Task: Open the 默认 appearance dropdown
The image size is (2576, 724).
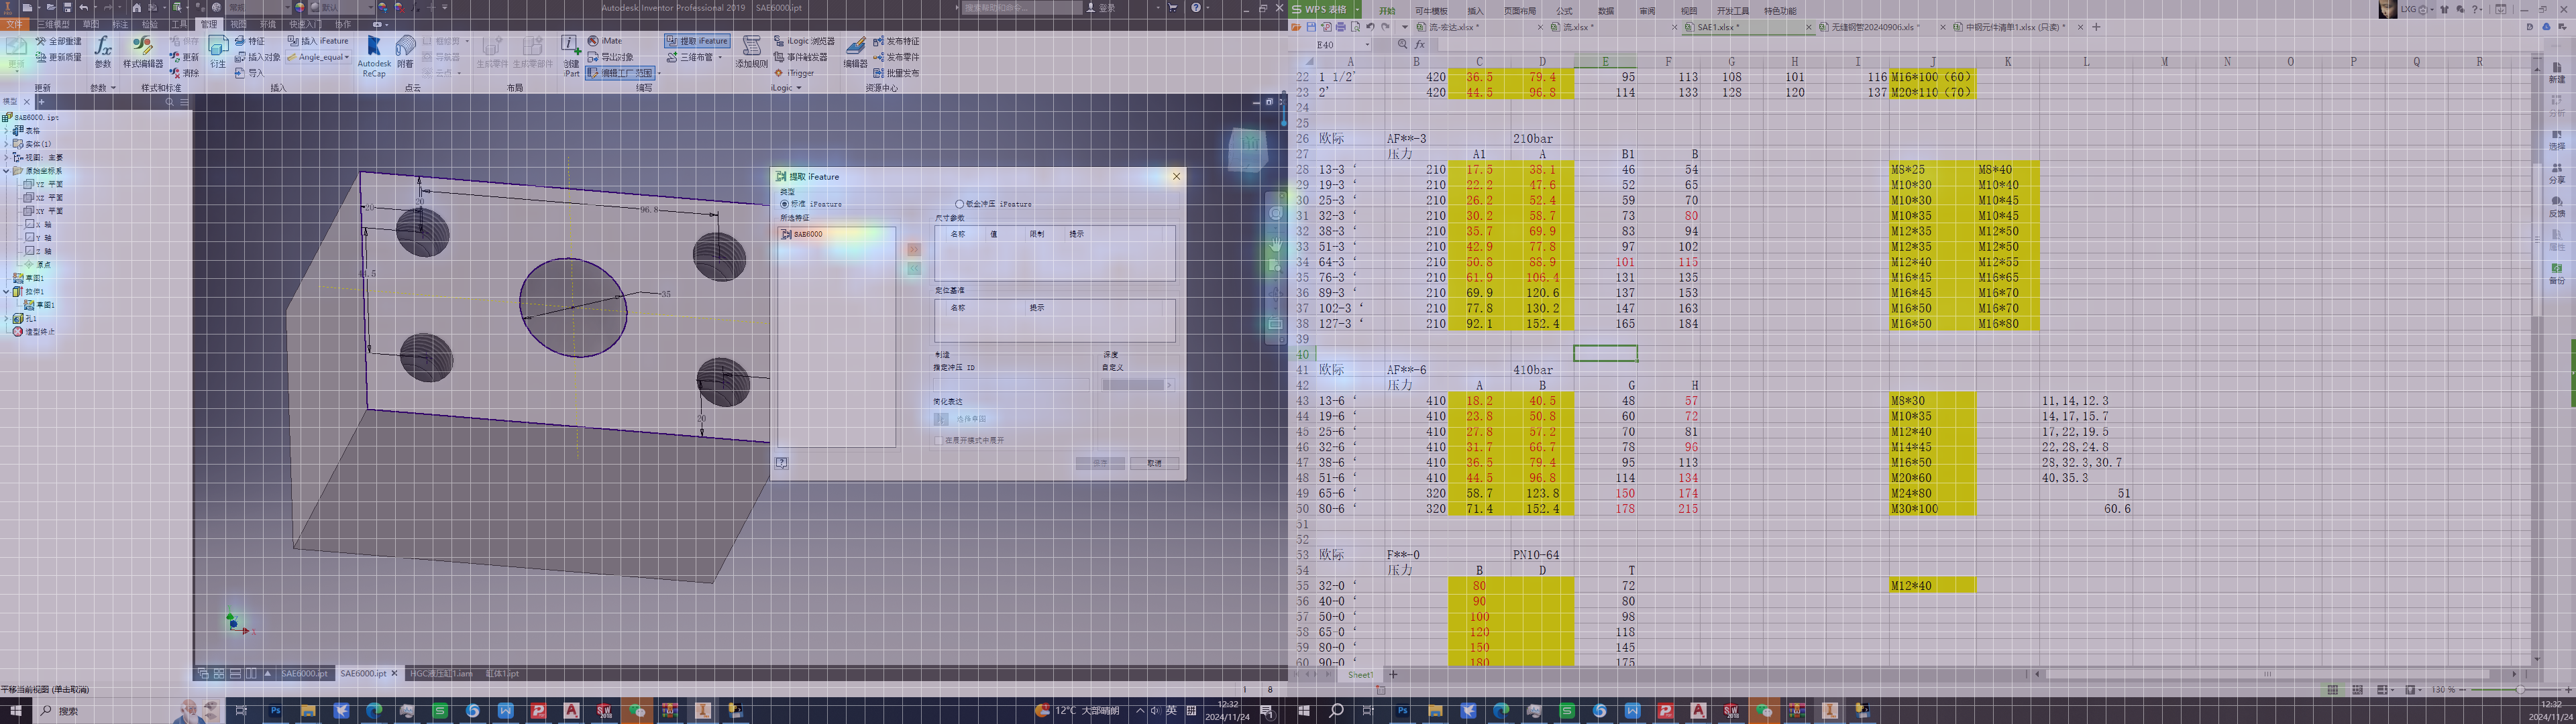Action: point(370,8)
